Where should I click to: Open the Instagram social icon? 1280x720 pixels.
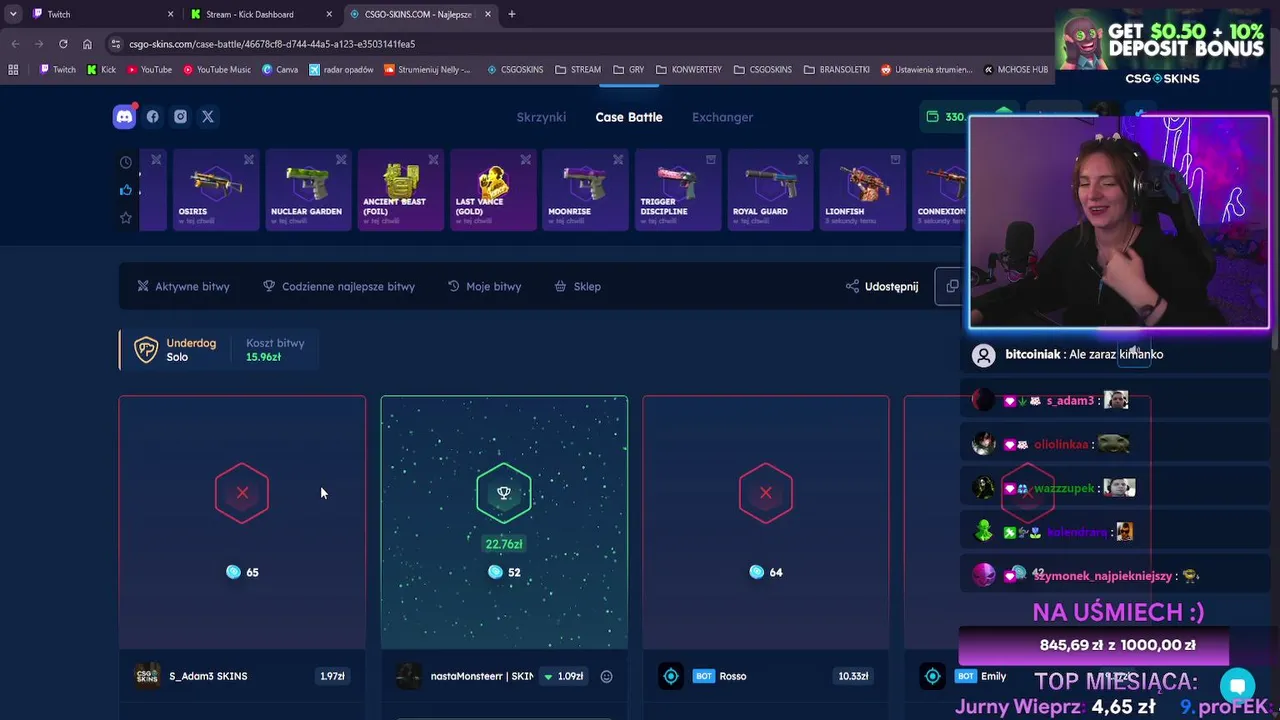pyautogui.click(x=180, y=117)
